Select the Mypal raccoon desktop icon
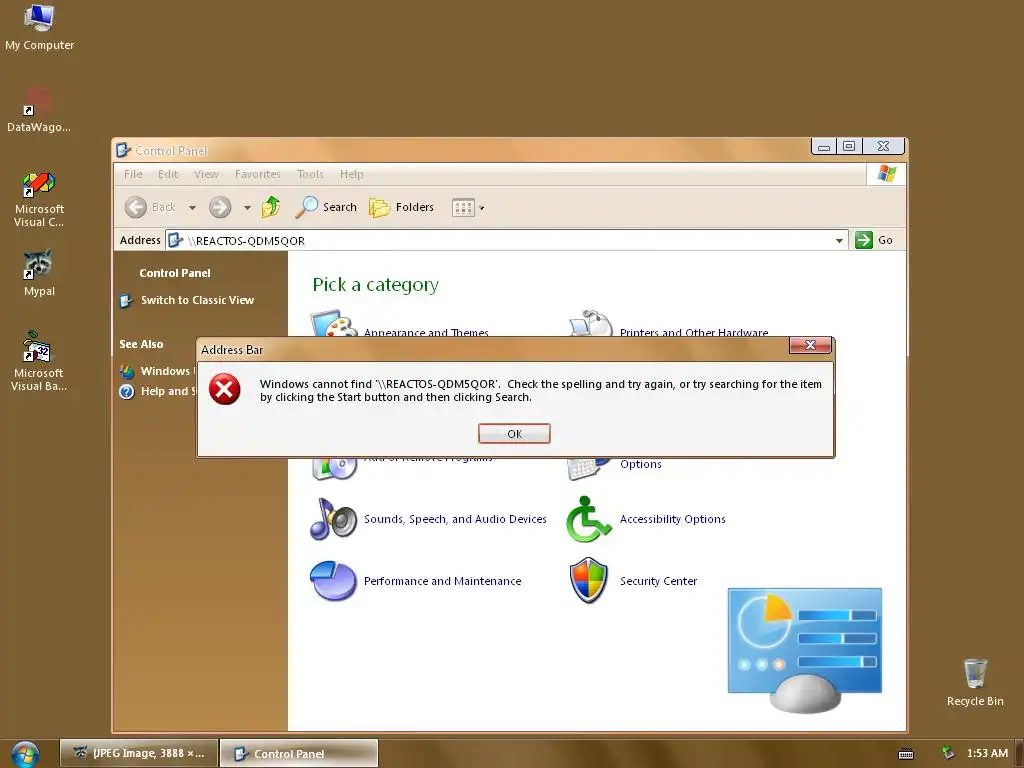The image size is (1024, 768). tap(39, 274)
